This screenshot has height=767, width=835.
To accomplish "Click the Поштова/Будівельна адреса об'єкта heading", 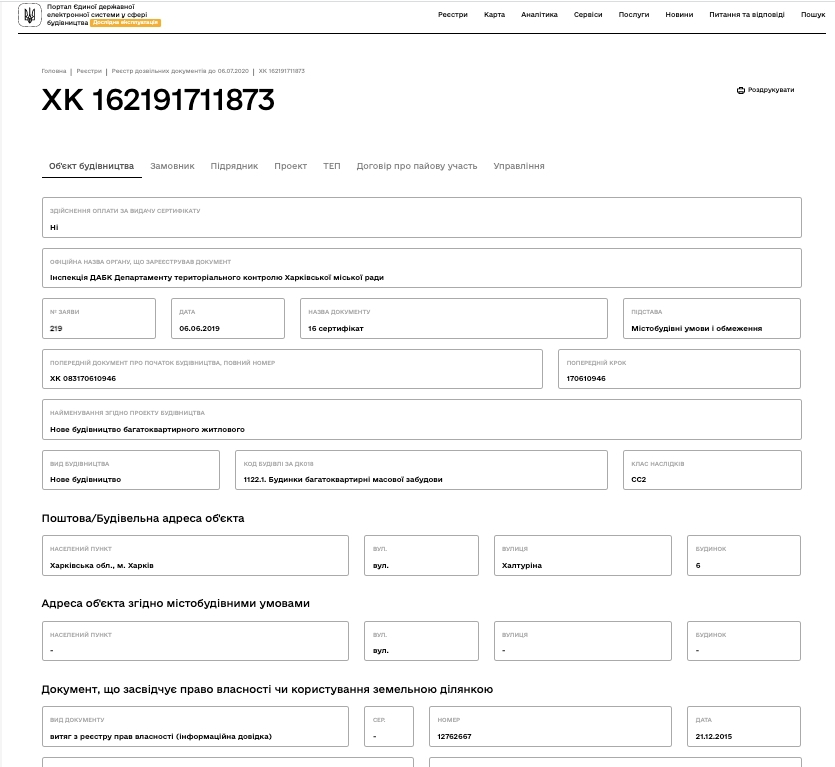I will (143, 518).
